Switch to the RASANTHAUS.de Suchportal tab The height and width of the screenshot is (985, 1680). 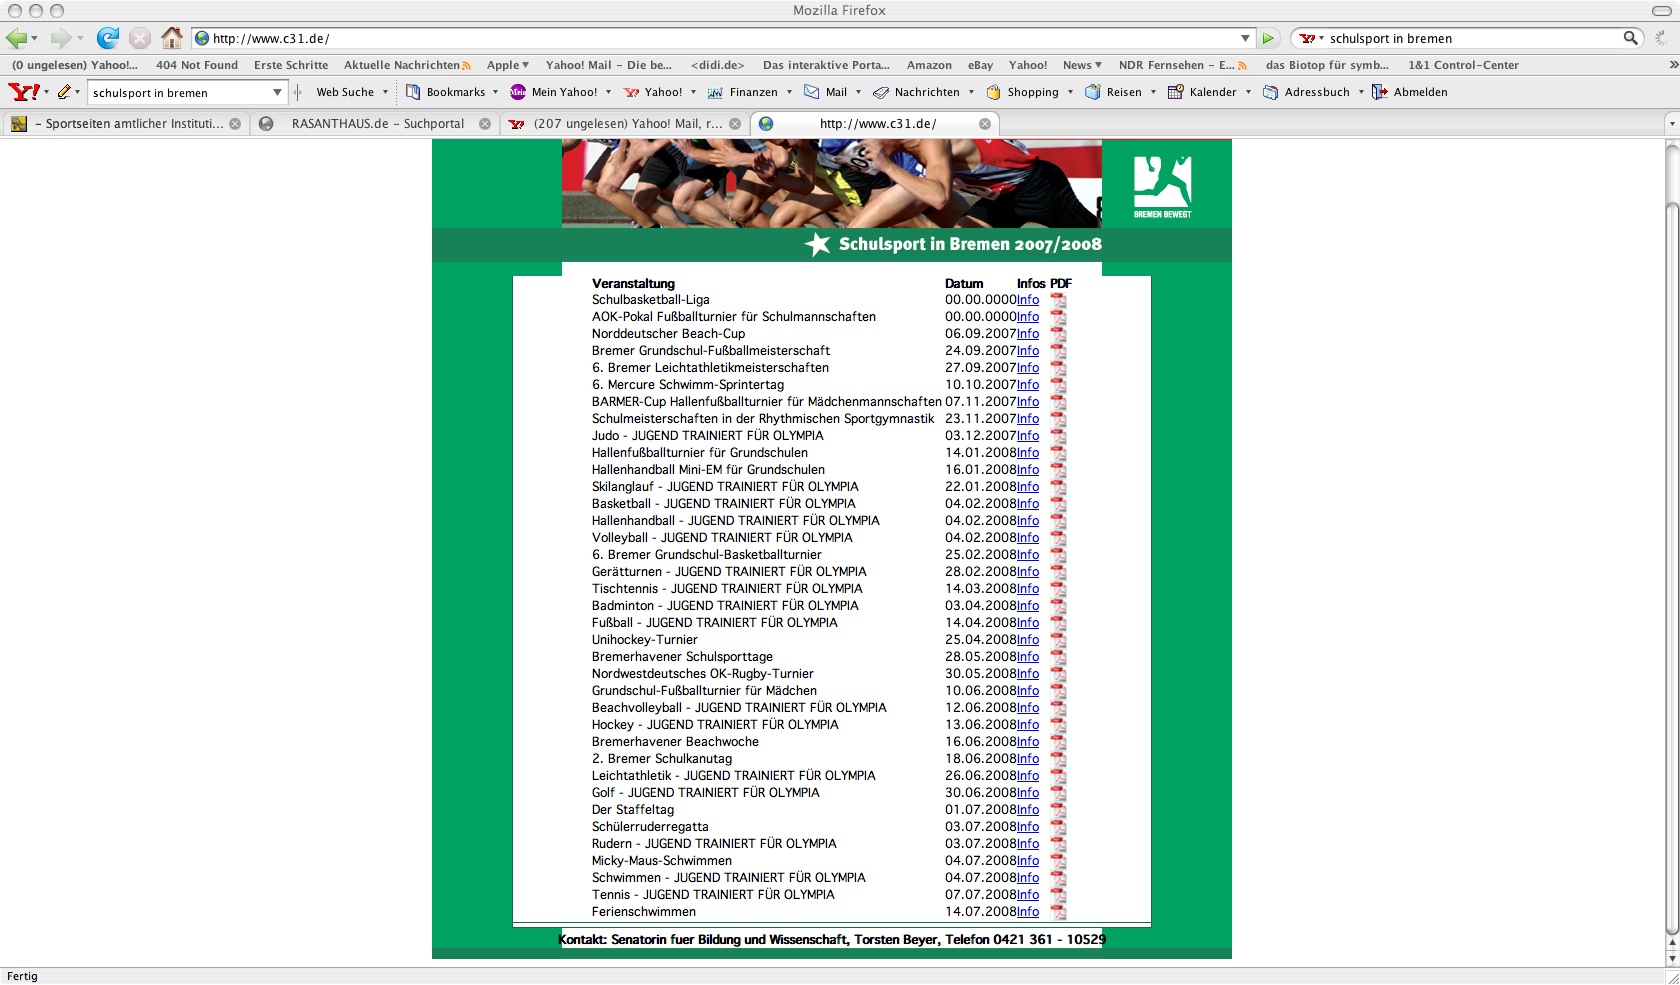coord(377,124)
